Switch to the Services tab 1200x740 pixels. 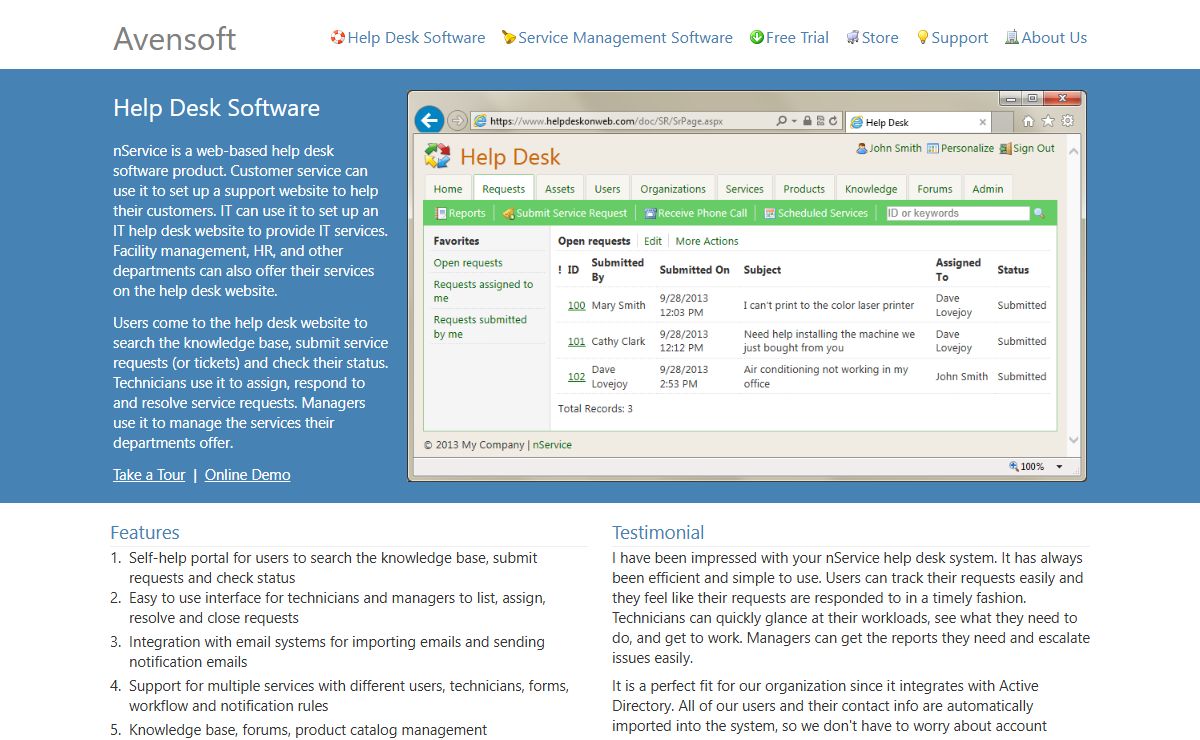745,188
